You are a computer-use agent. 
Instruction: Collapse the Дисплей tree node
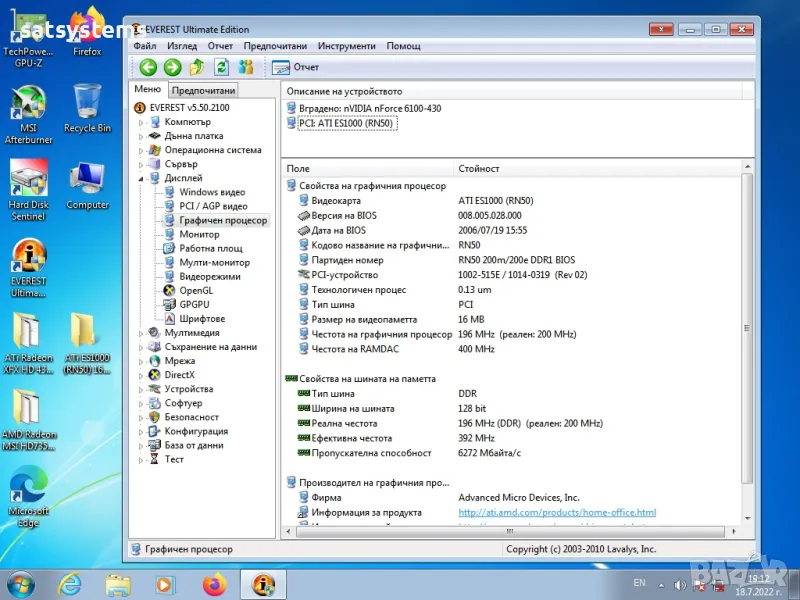pos(141,178)
